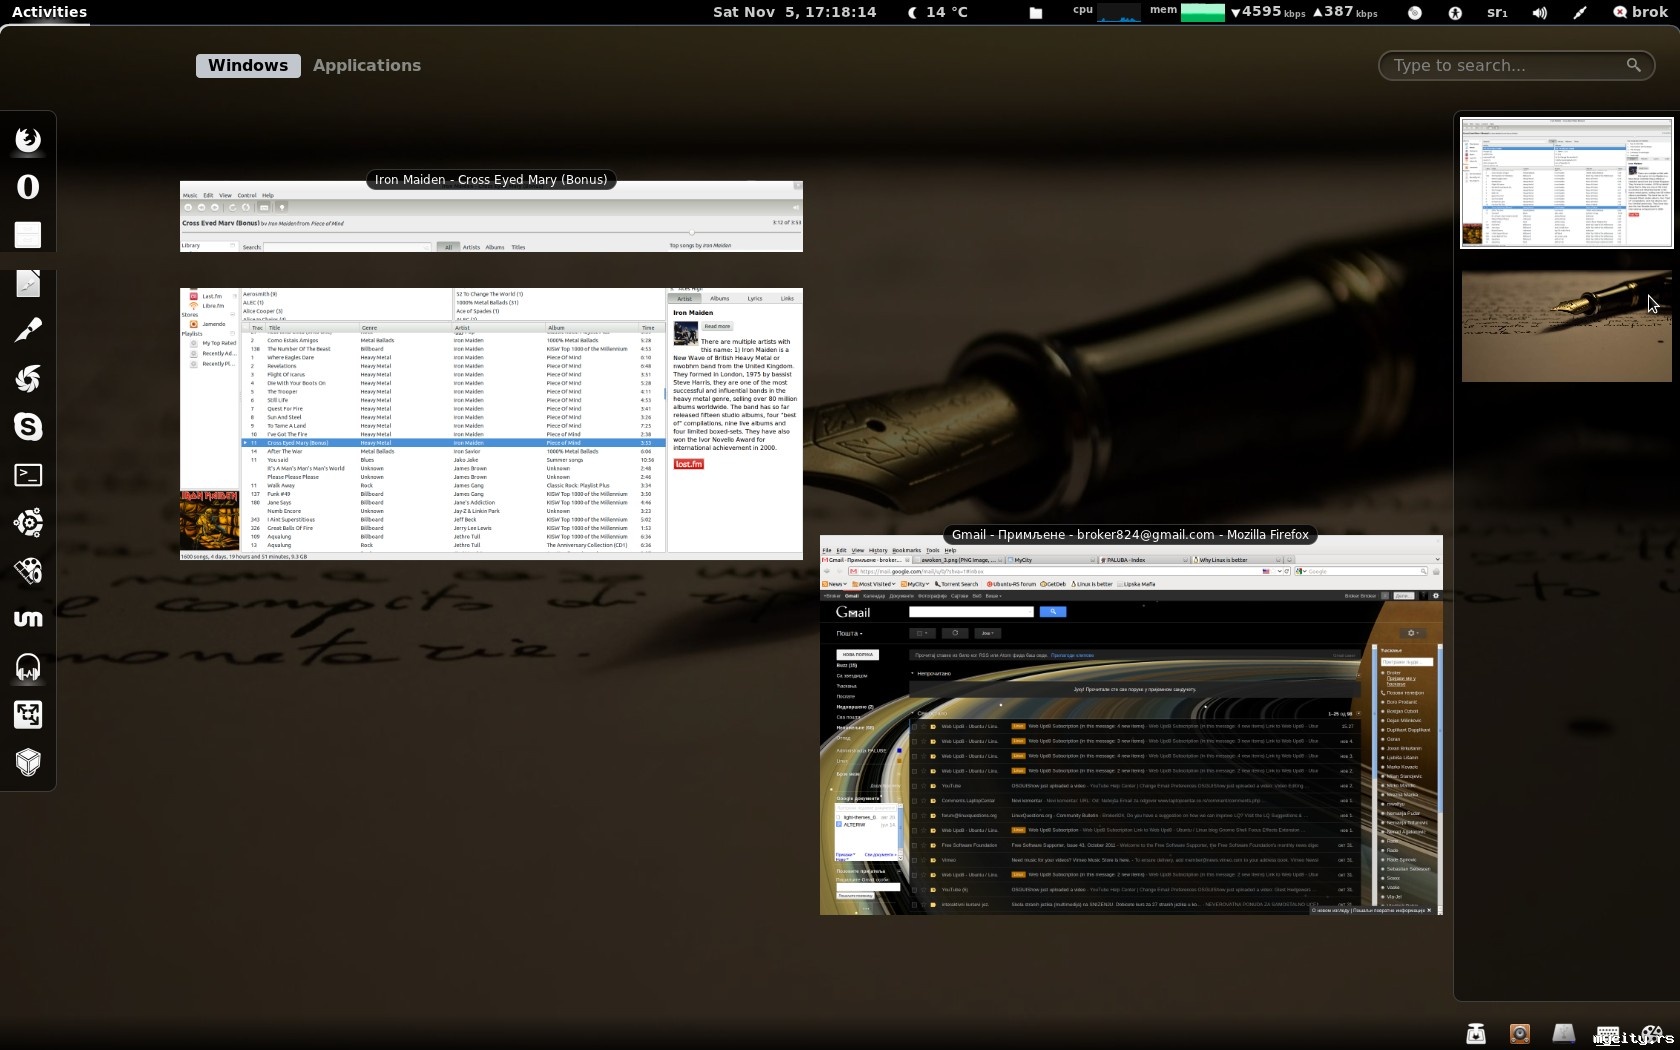This screenshot has width=1680, height=1050.
Task: Open the GetDeb bookmark
Action: [x=1053, y=584]
